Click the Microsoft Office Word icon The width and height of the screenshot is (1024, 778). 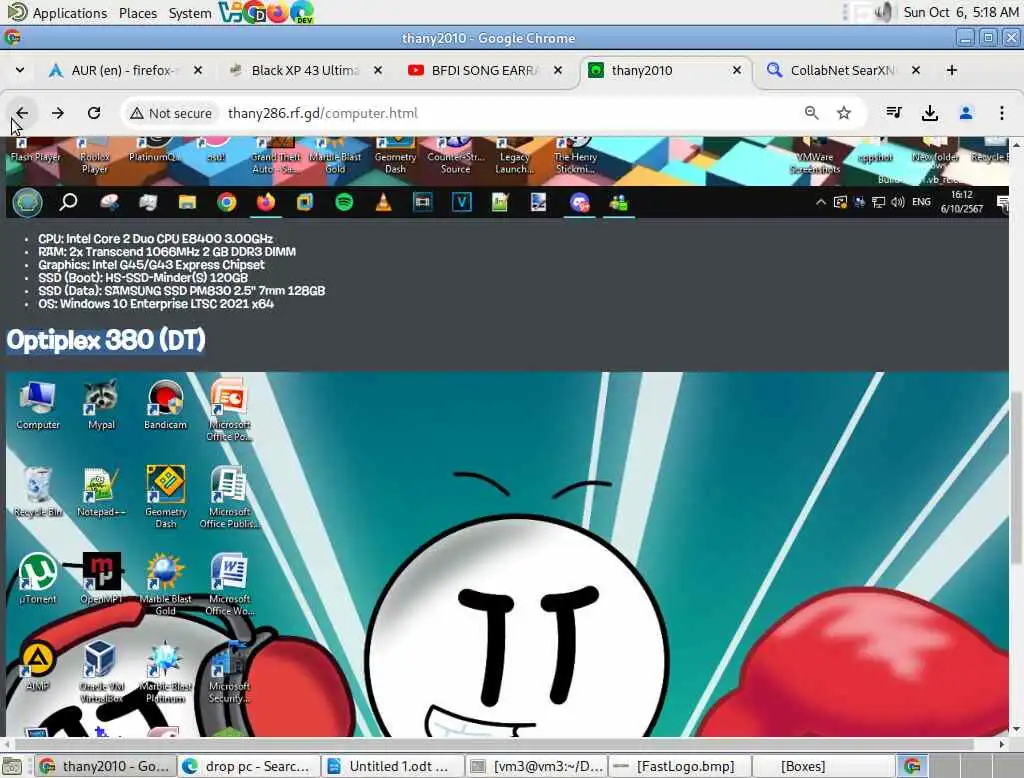point(229,584)
